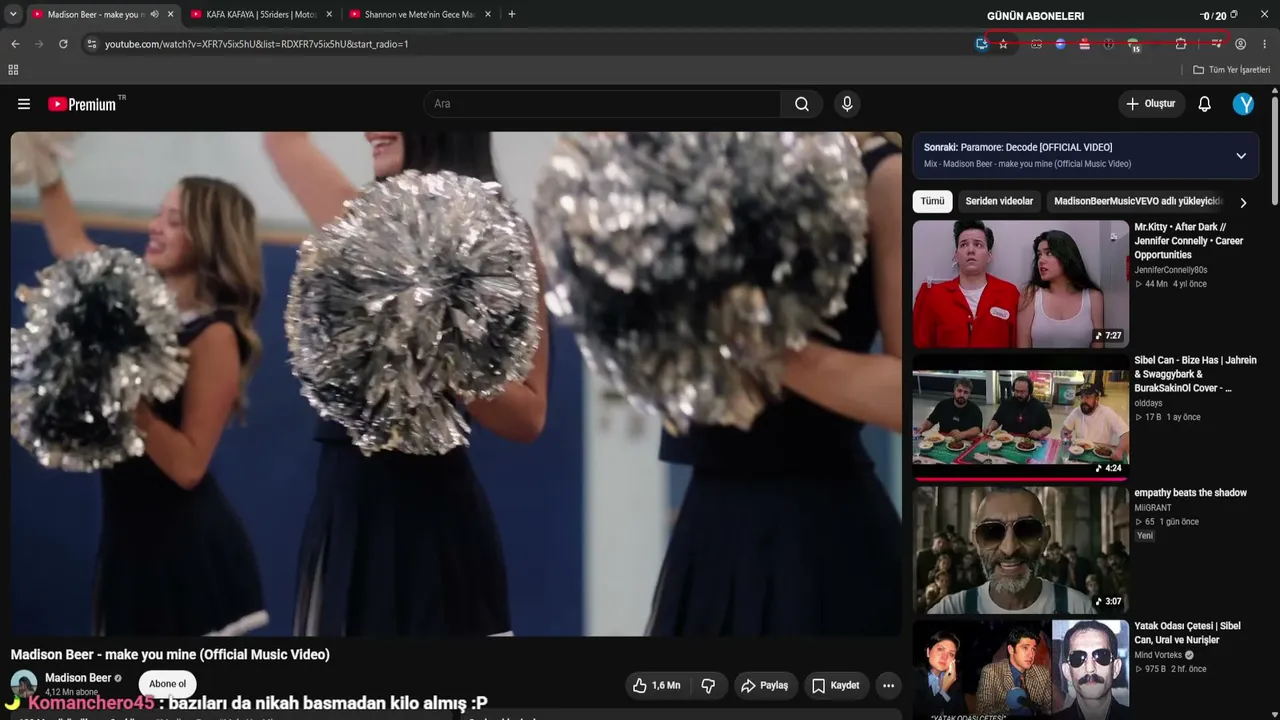Switch to the KAFA KAFAYA tab
1280x720 pixels.
[260, 14]
